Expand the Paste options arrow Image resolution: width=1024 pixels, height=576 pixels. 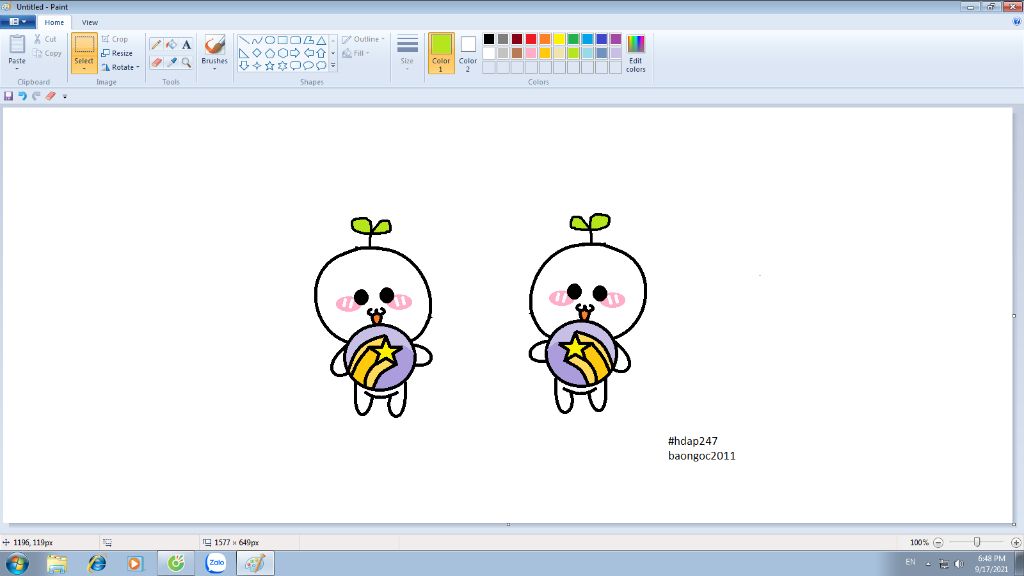(x=17, y=69)
